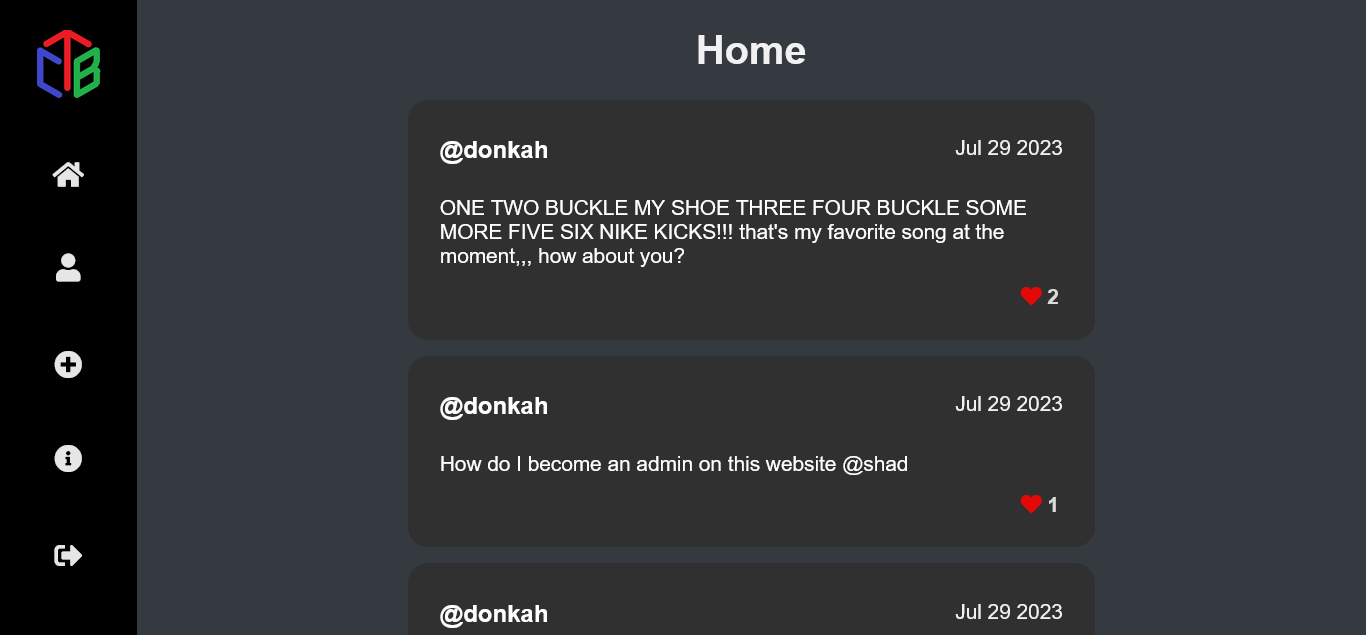Open @donkah profile from second post
The height and width of the screenshot is (635, 1366).
(x=494, y=407)
